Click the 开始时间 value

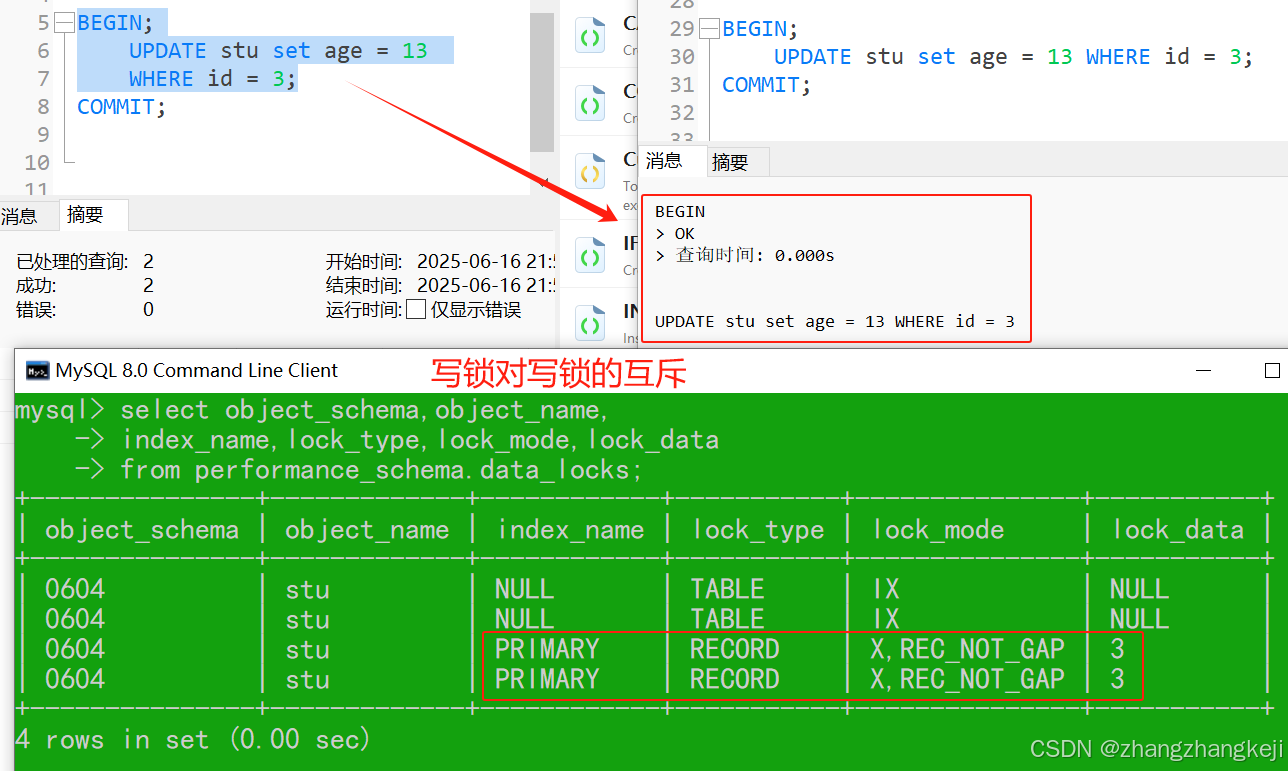coord(486,261)
